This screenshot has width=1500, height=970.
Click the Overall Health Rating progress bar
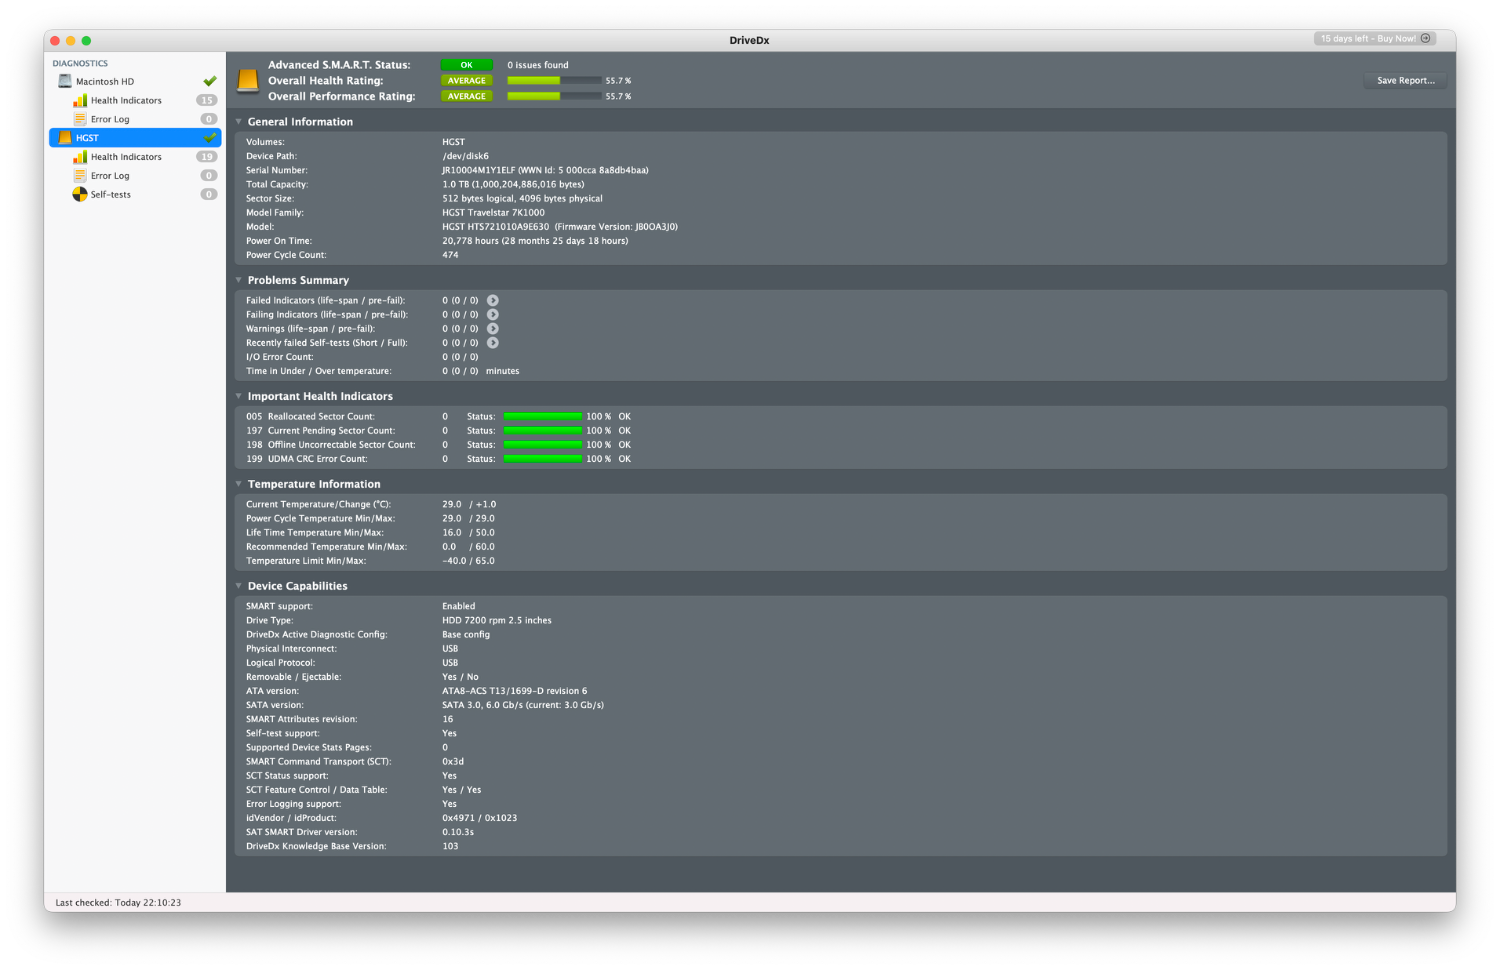coord(554,81)
